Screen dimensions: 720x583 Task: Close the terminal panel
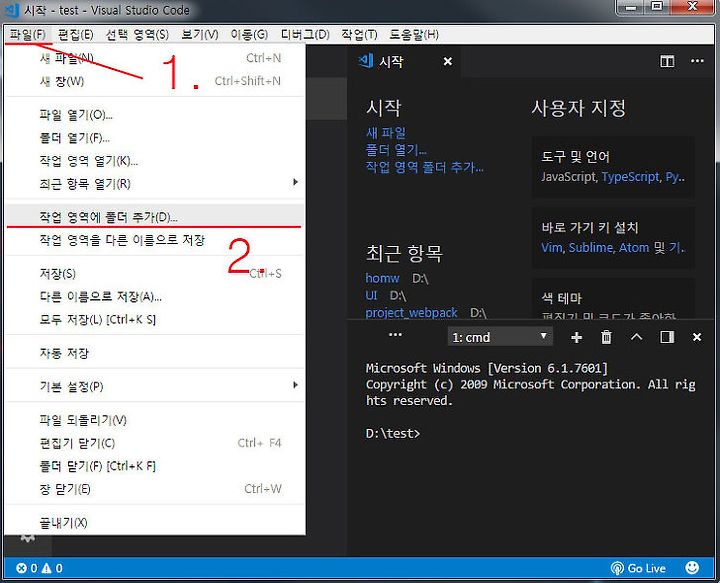(697, 337)
